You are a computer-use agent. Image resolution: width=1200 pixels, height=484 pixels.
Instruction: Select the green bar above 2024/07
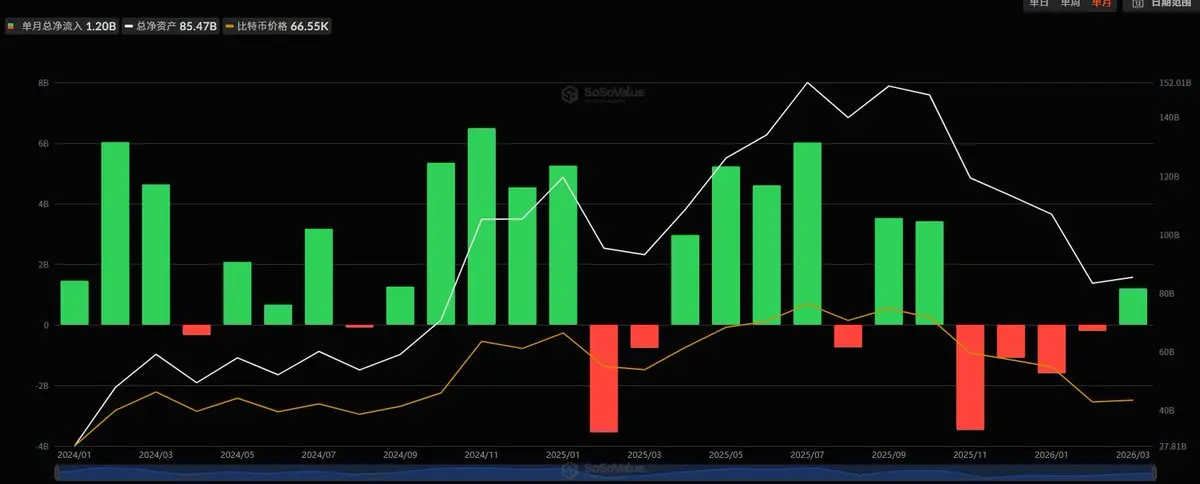319,277
